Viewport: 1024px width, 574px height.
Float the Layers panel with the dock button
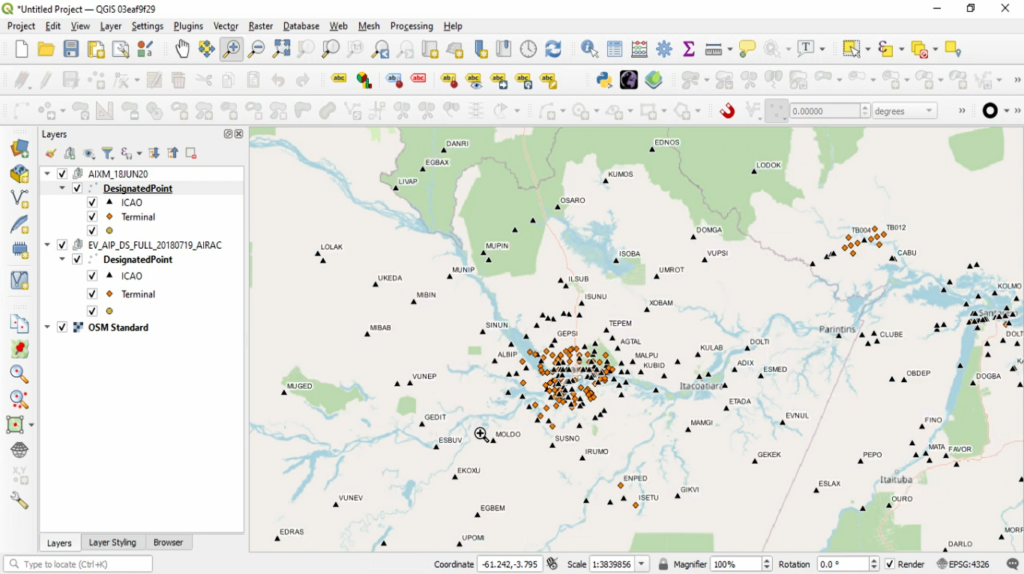coord(228,134)
